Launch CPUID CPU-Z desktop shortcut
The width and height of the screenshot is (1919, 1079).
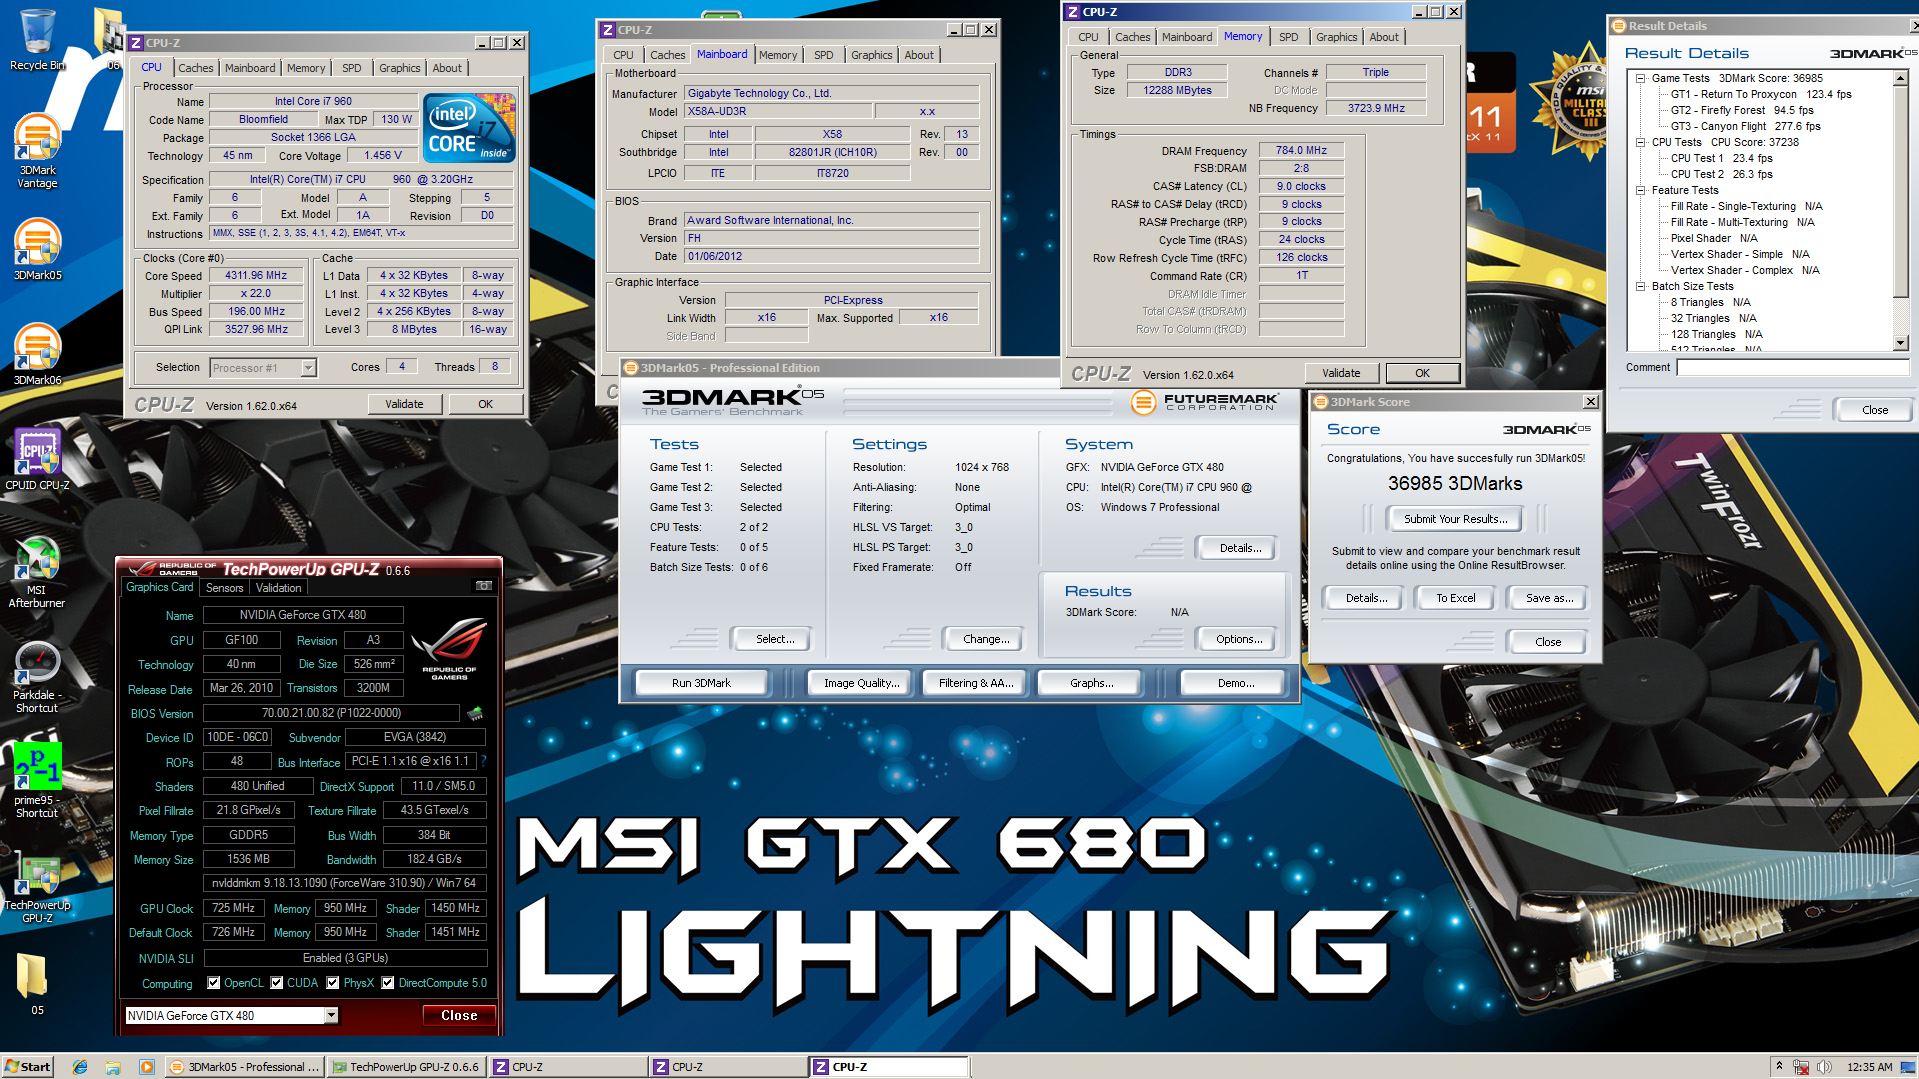point(37,460)
